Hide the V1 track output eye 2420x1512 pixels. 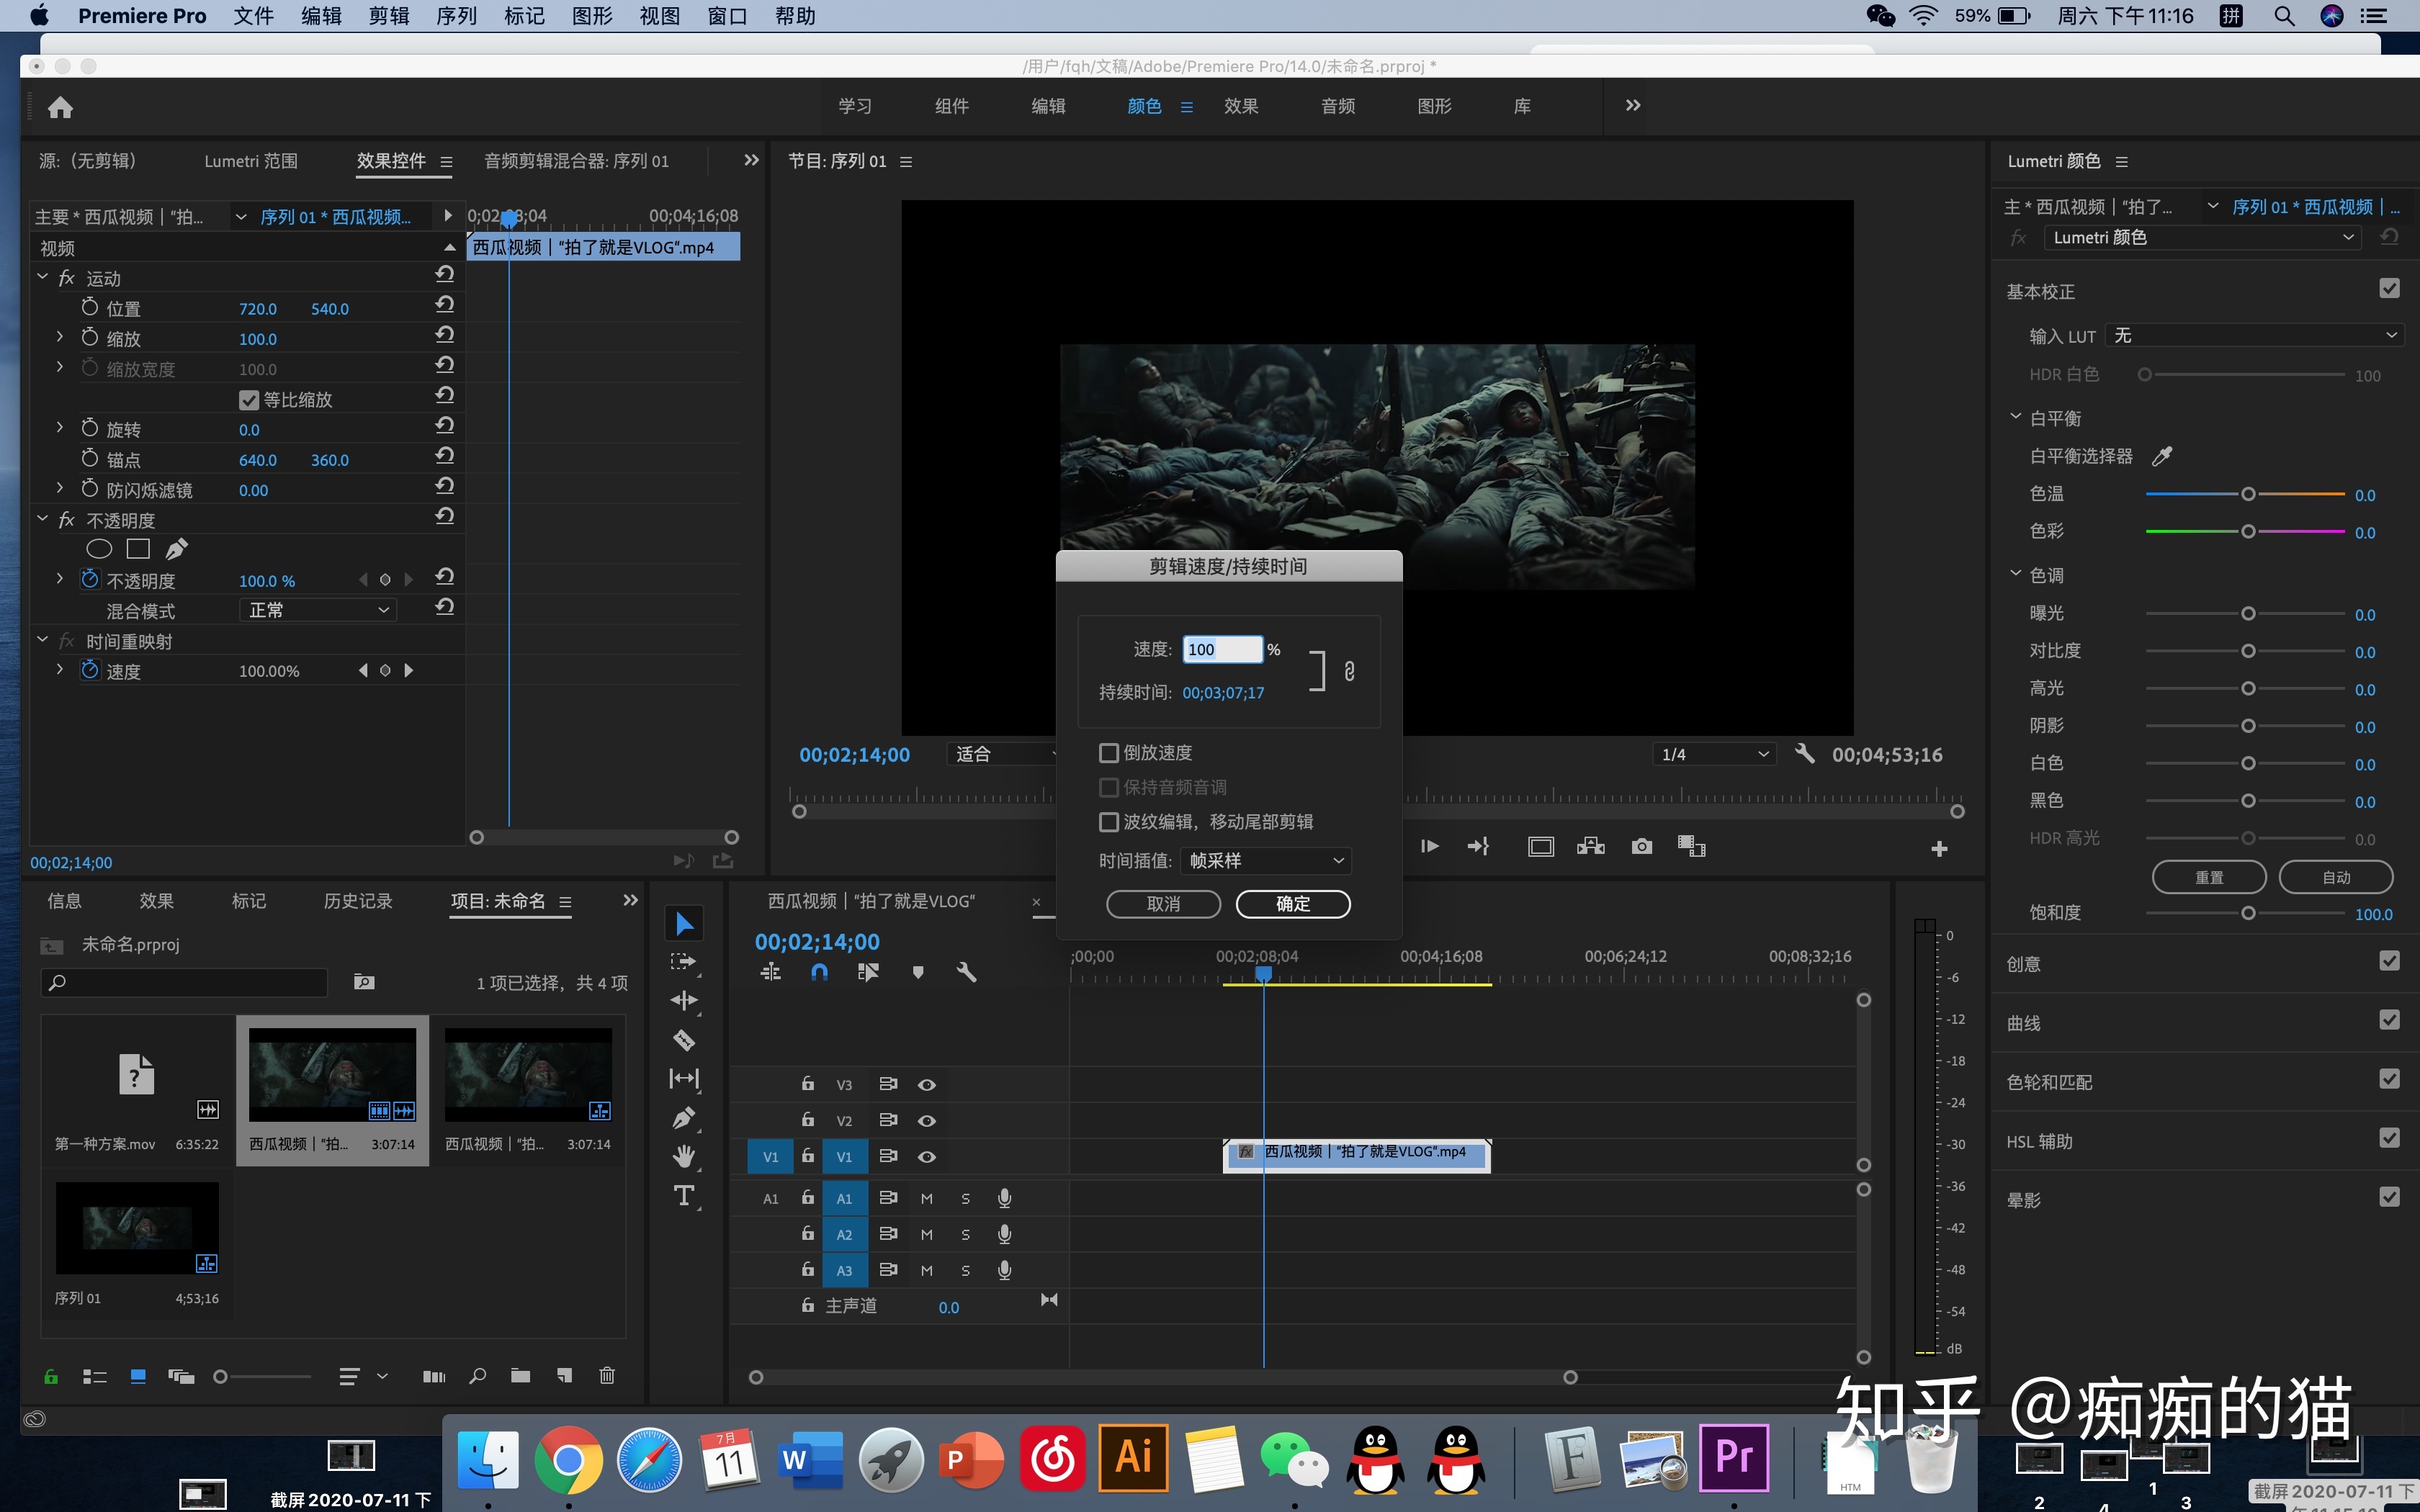(x=927, y=1157)
